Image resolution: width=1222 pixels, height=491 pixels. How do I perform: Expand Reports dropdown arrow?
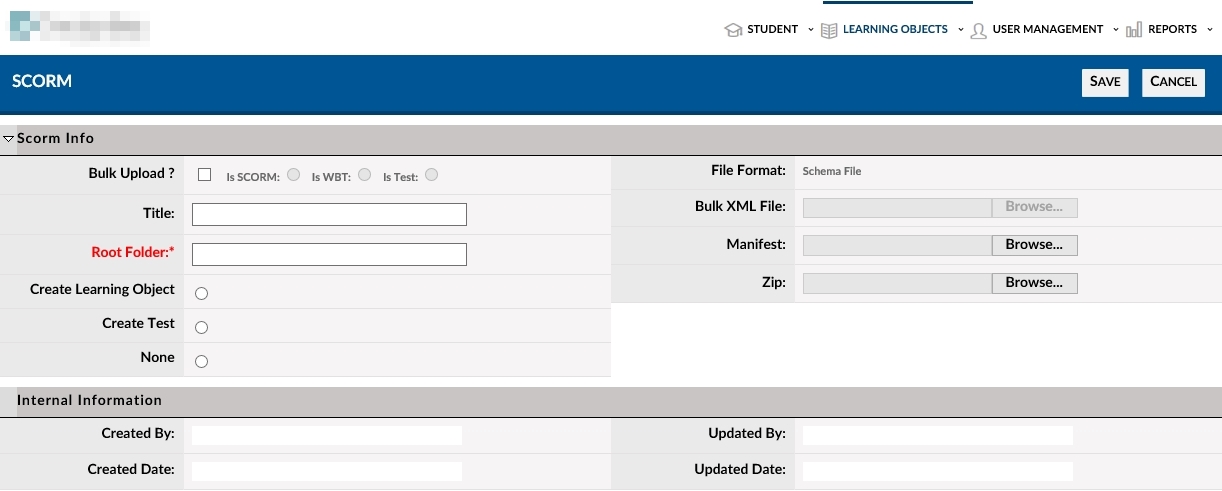click(1209, 30)
